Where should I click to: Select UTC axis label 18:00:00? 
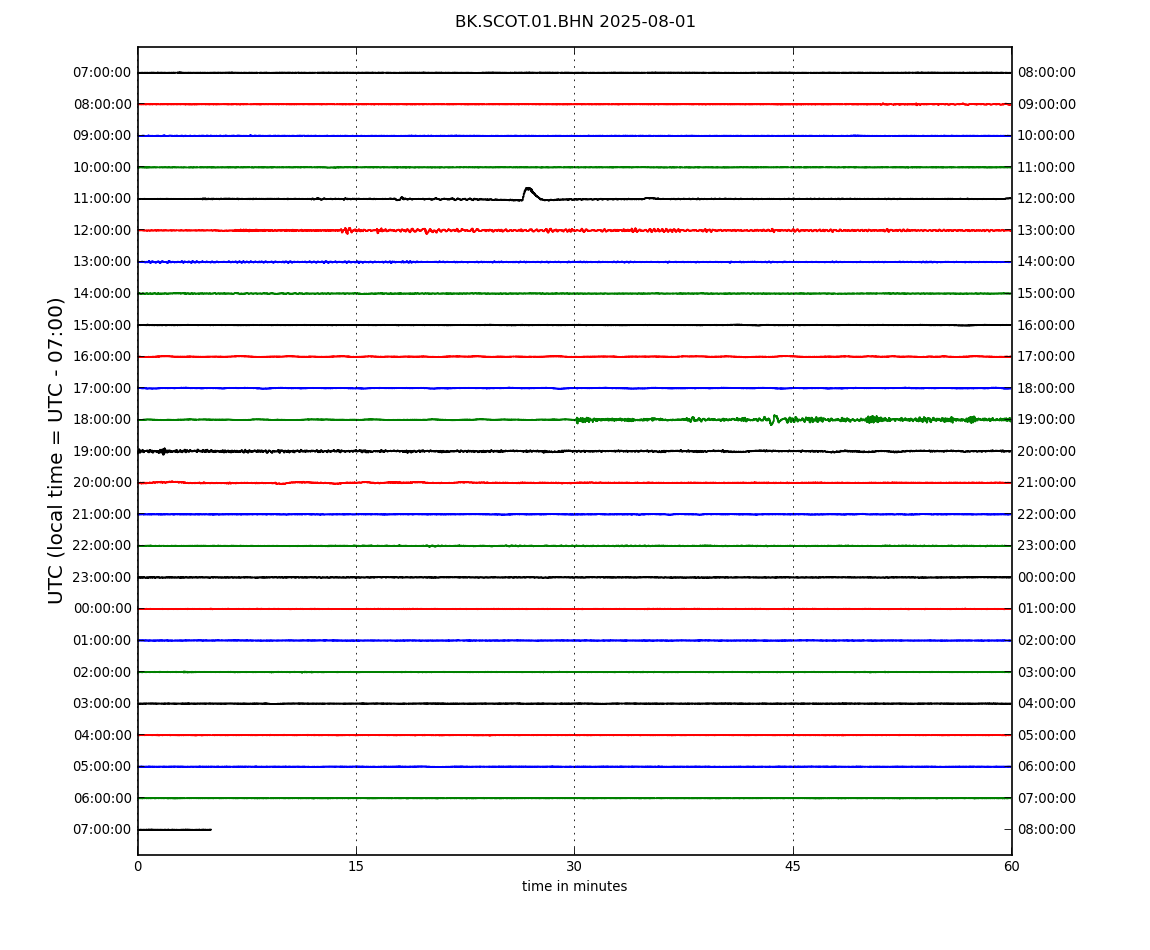103,420
